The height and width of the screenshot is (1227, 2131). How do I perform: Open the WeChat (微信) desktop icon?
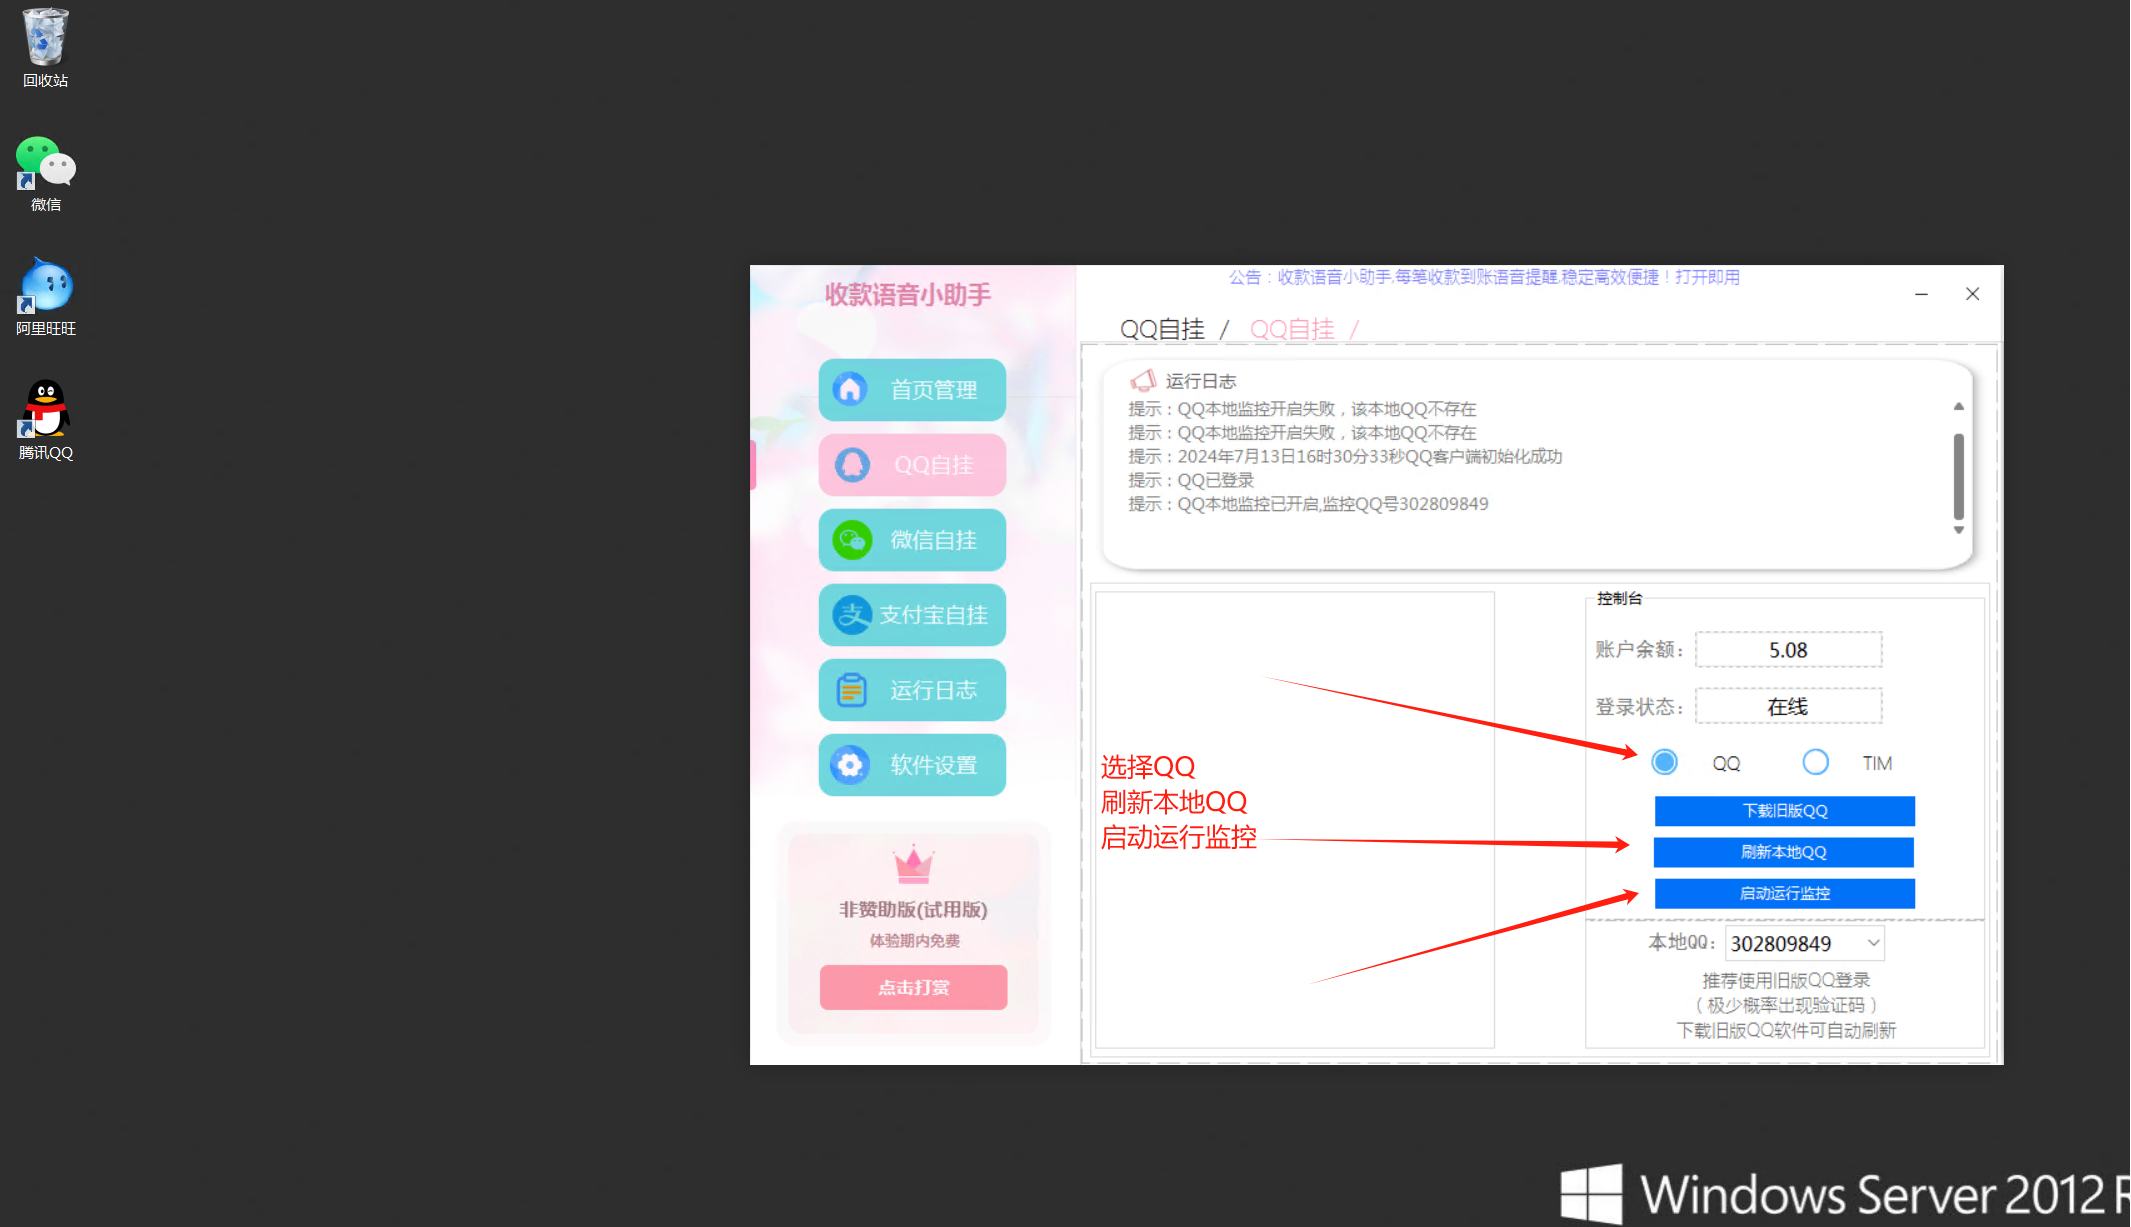(x=45, y=174)
